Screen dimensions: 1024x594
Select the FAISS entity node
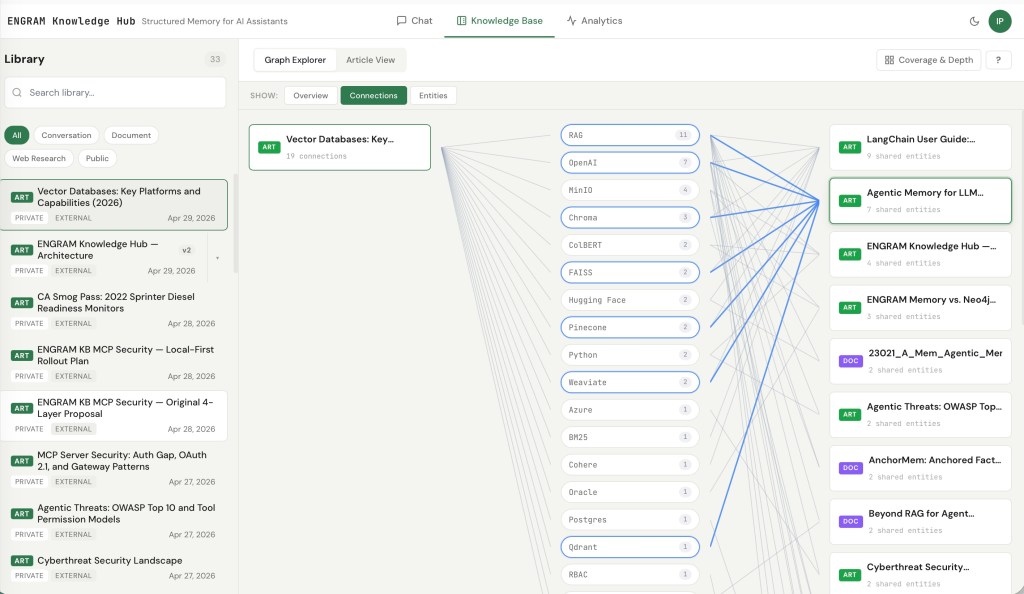(x=630, y=272)
